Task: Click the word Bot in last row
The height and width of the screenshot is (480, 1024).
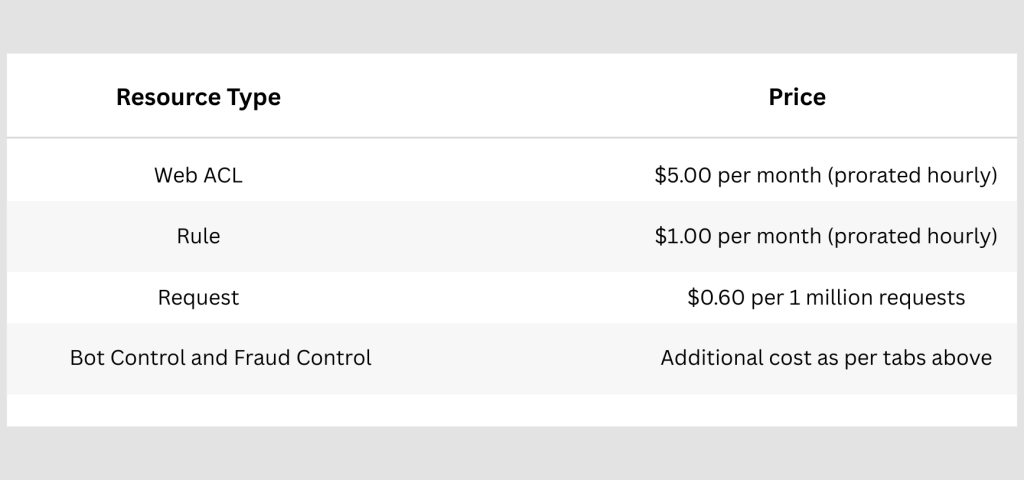Action: [87, 358]
